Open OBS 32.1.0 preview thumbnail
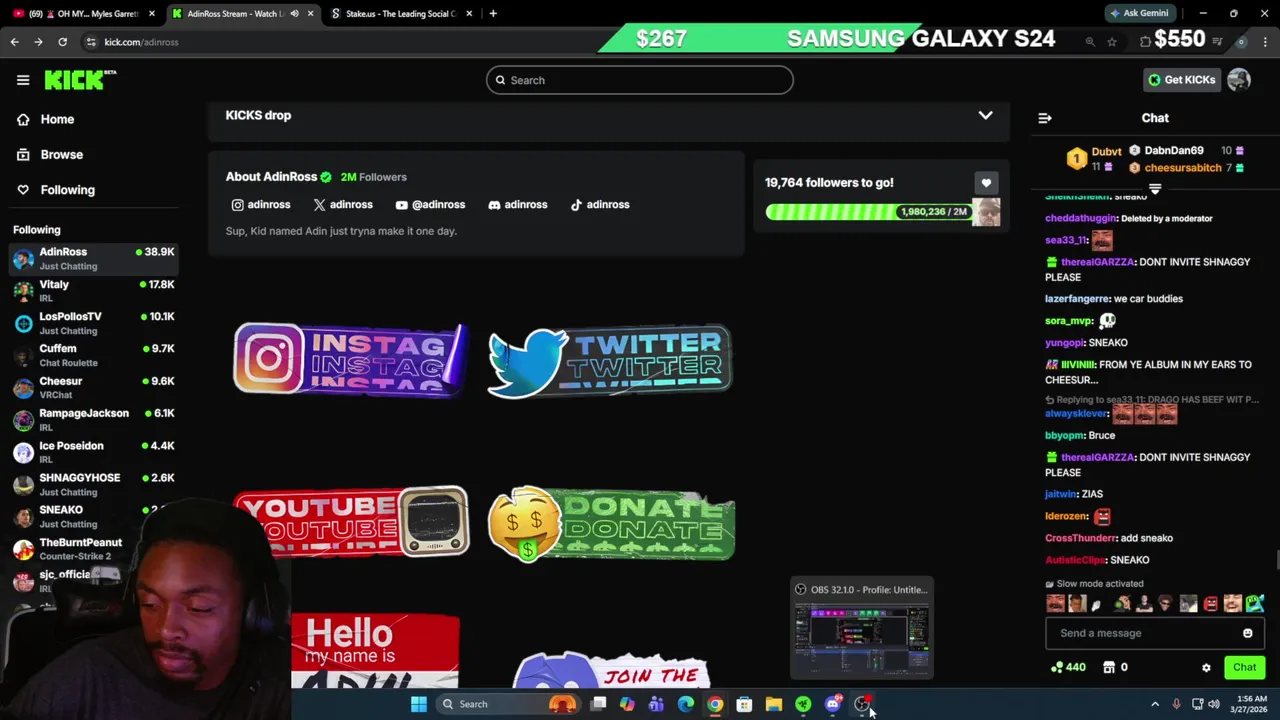The image size is (1280, 720). coord(862,628)
